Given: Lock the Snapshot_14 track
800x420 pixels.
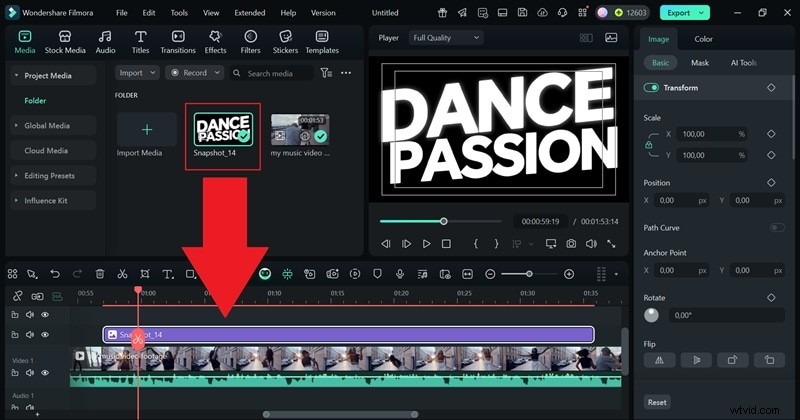Looking at the screenshot, I should [x=15, y=335].
